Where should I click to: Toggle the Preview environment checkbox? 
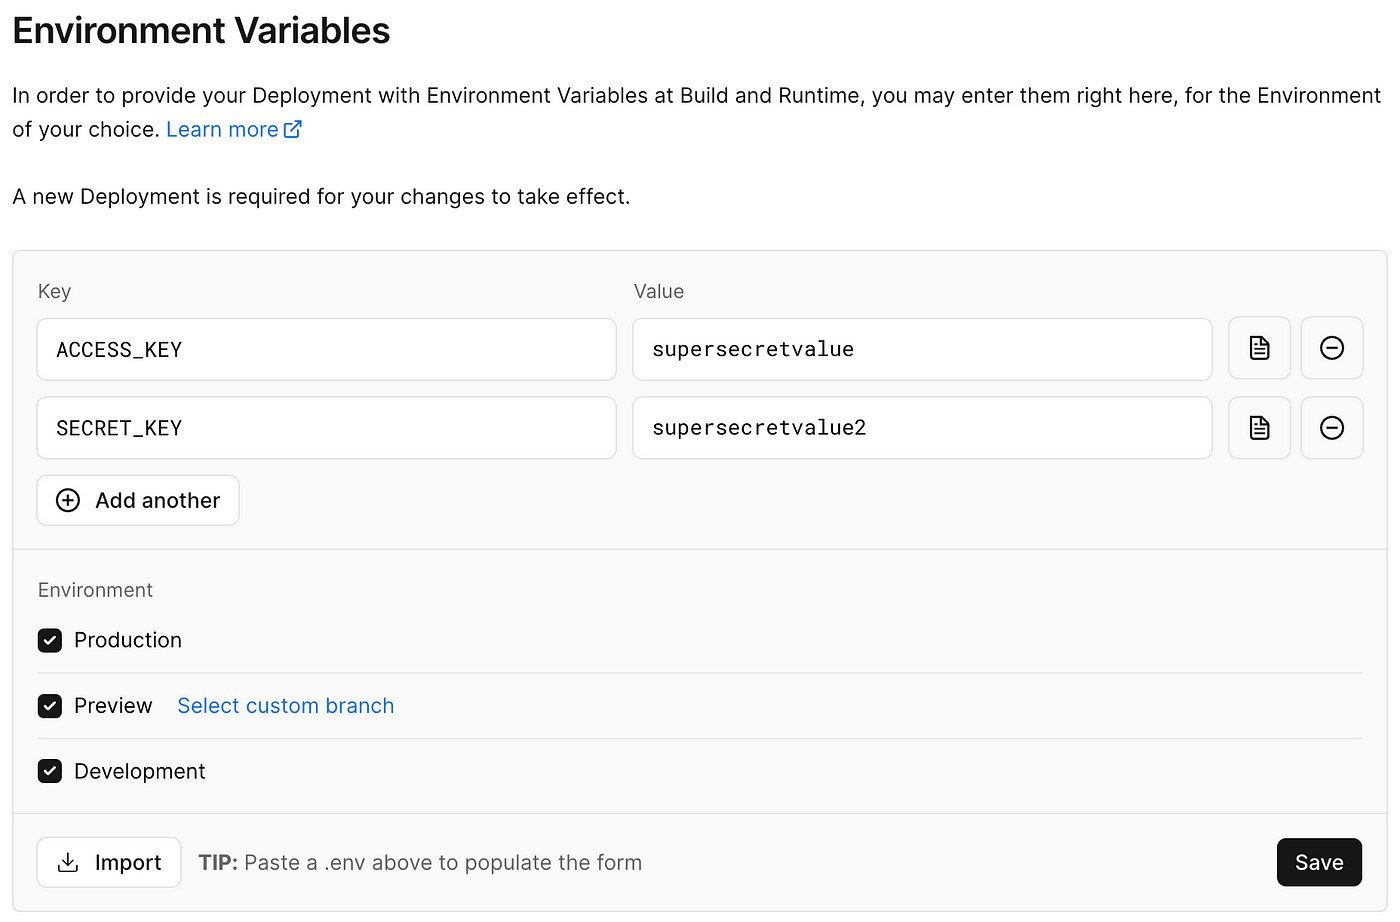coord(50,706)
